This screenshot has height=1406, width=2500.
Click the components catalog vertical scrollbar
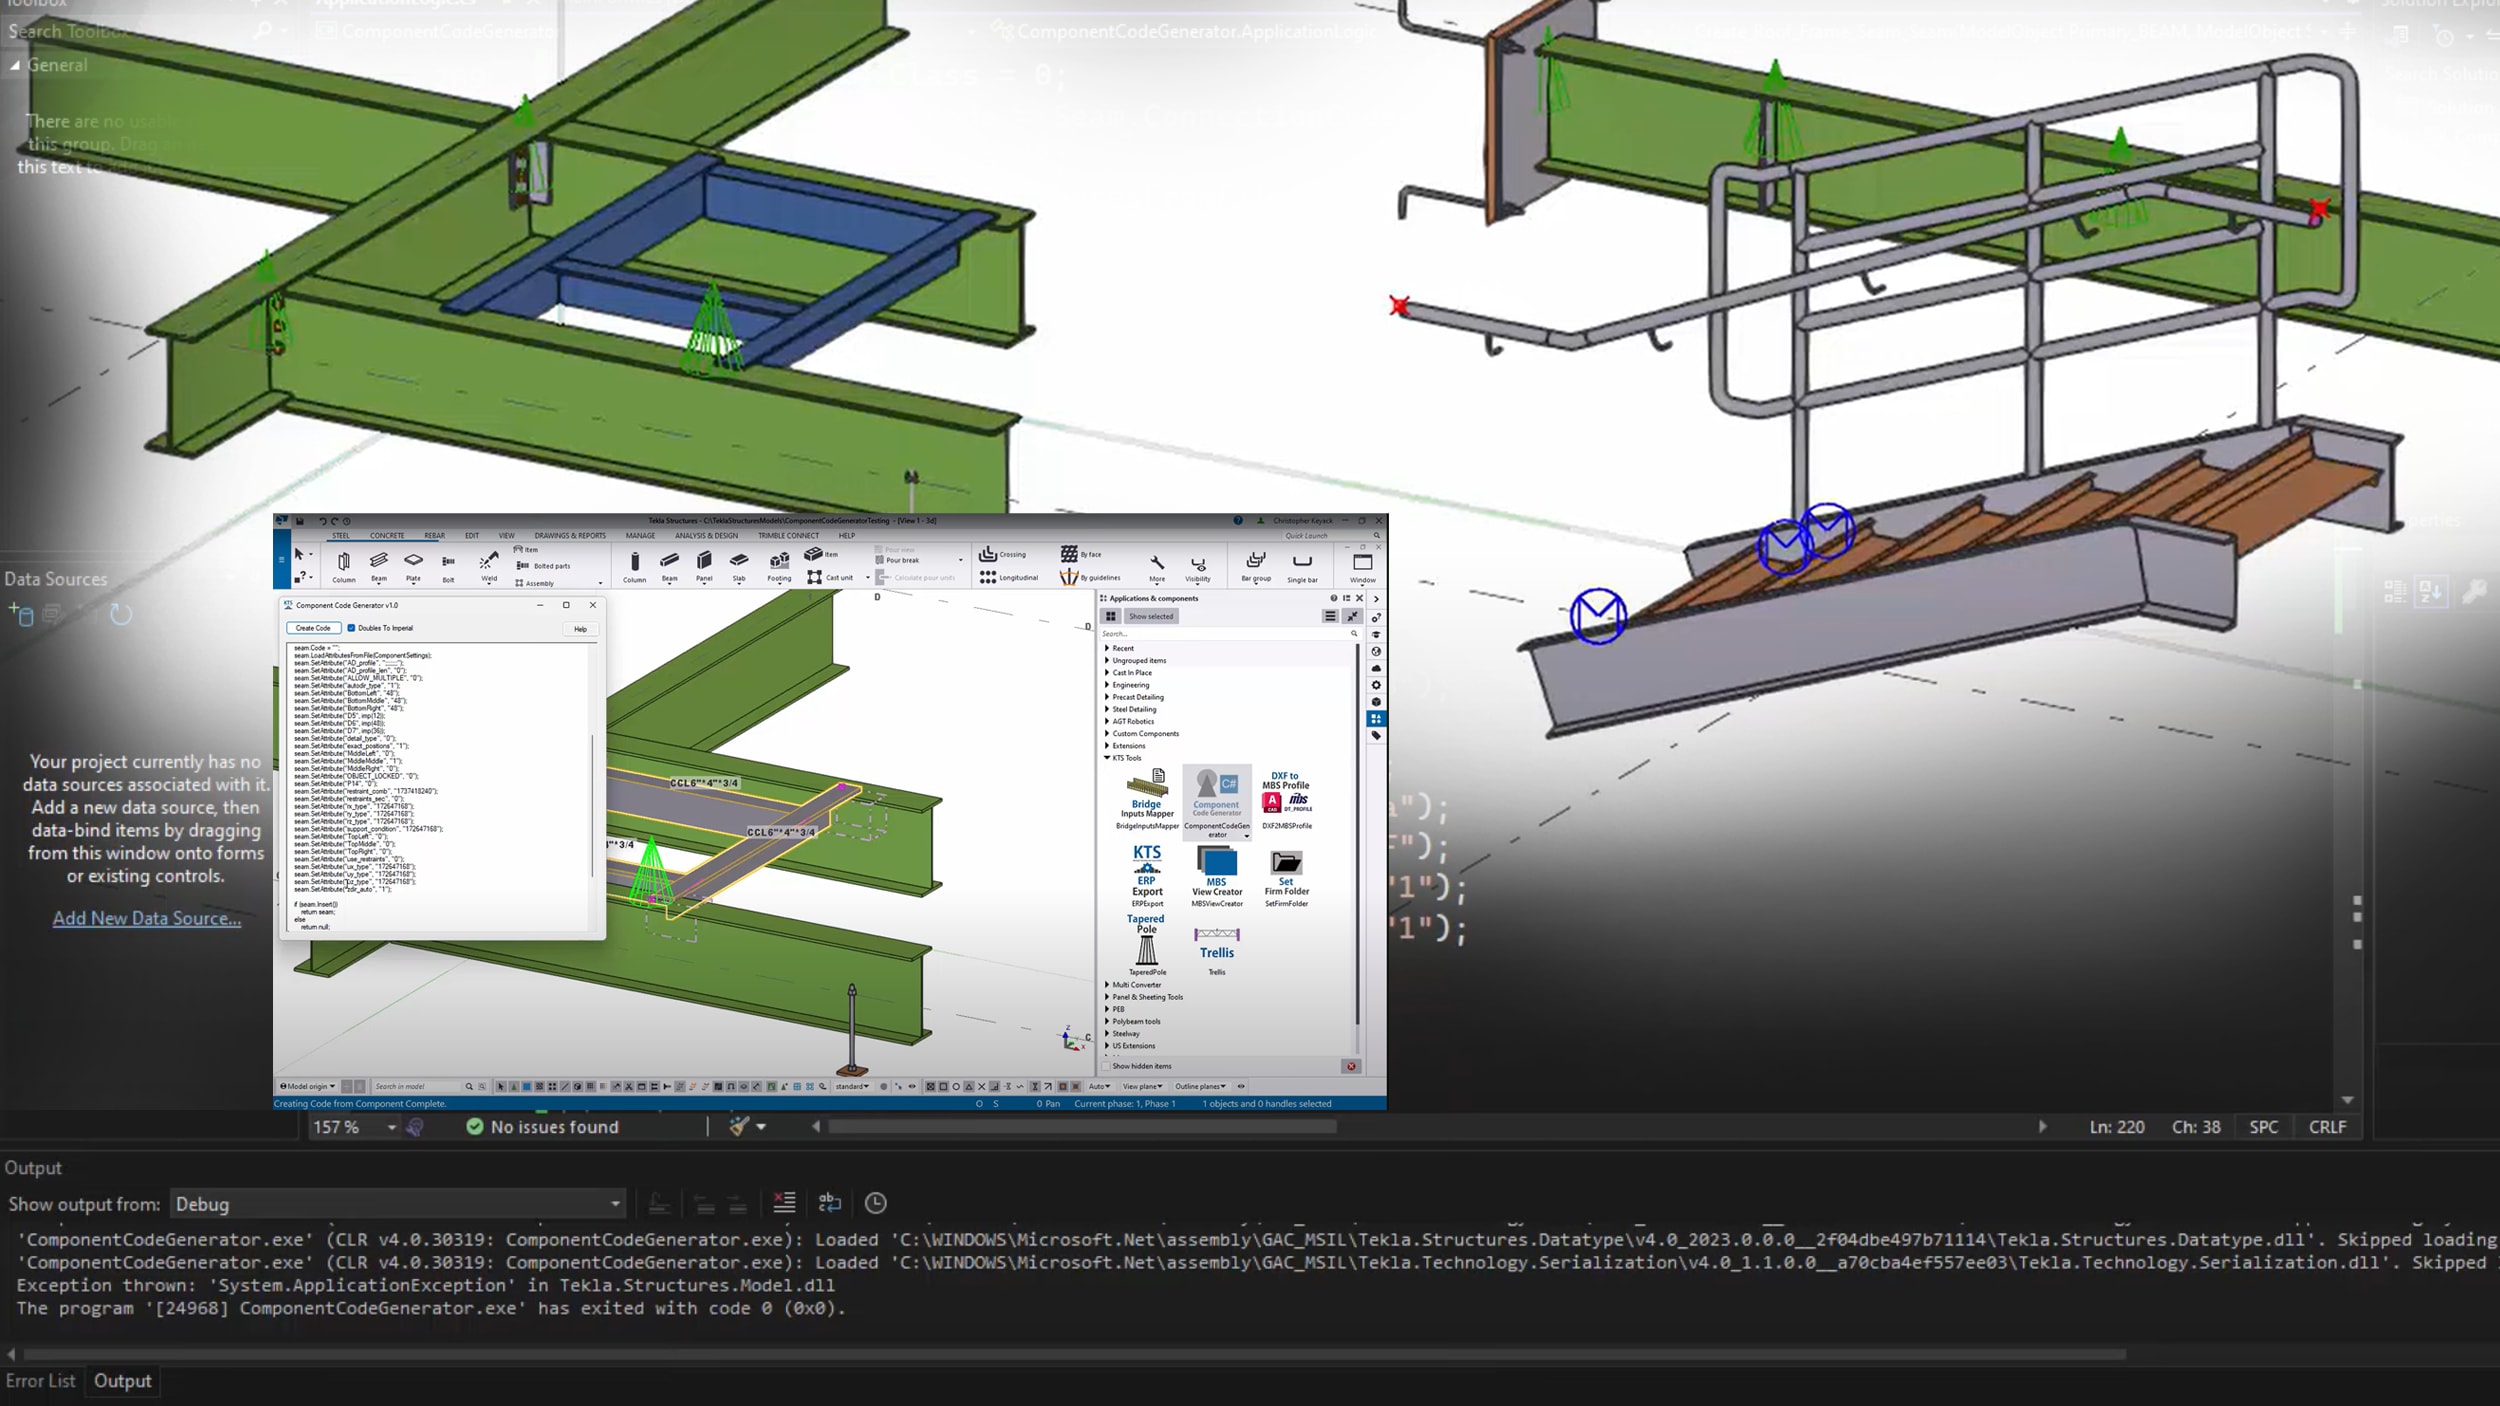[1357, 835]
